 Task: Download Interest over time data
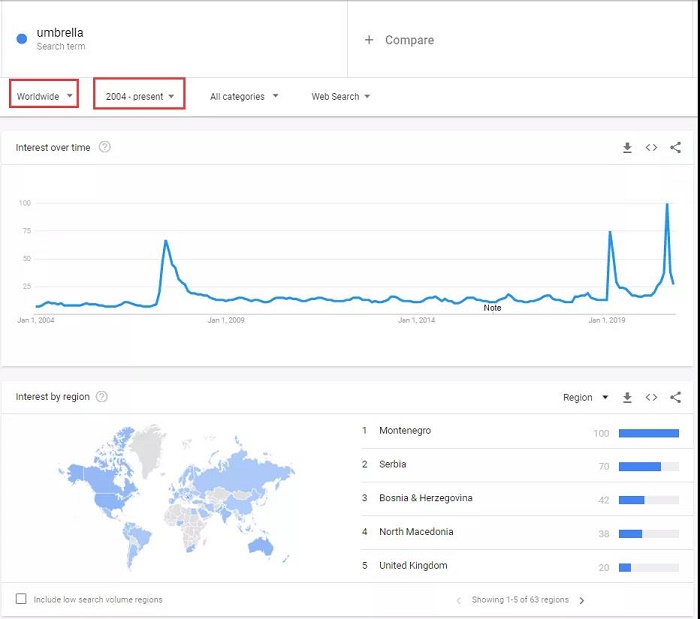pyautogui.click(x=627, y=148)
